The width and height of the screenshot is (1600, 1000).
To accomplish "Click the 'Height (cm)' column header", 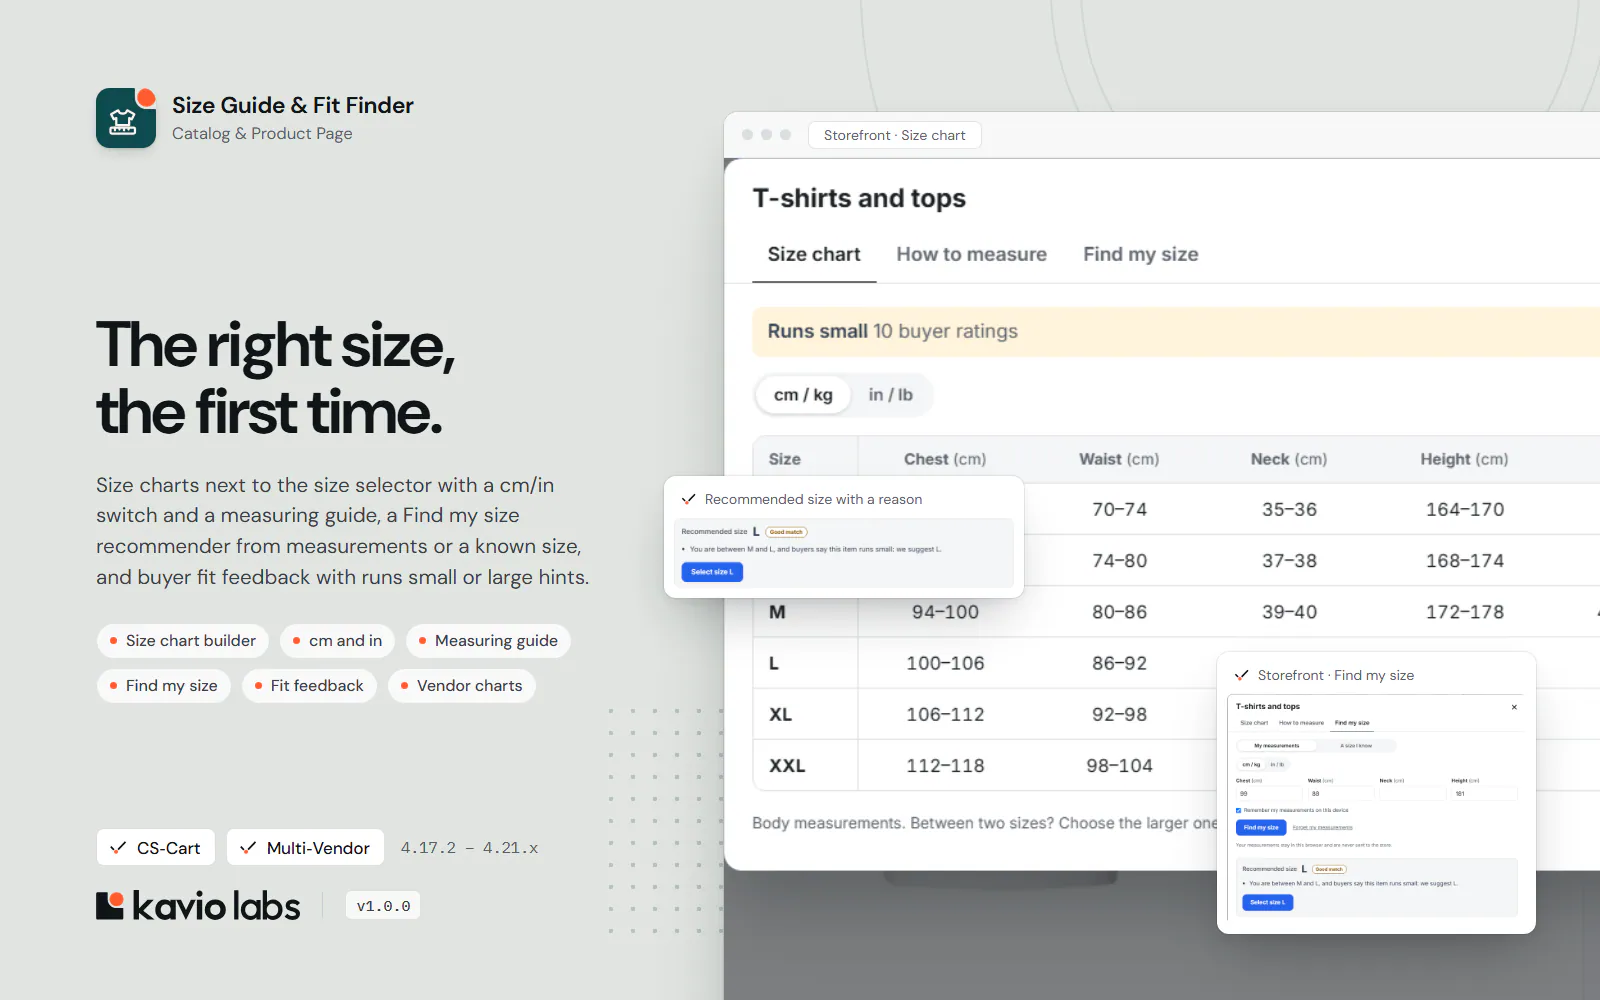I will click(x=1464, y=459).
